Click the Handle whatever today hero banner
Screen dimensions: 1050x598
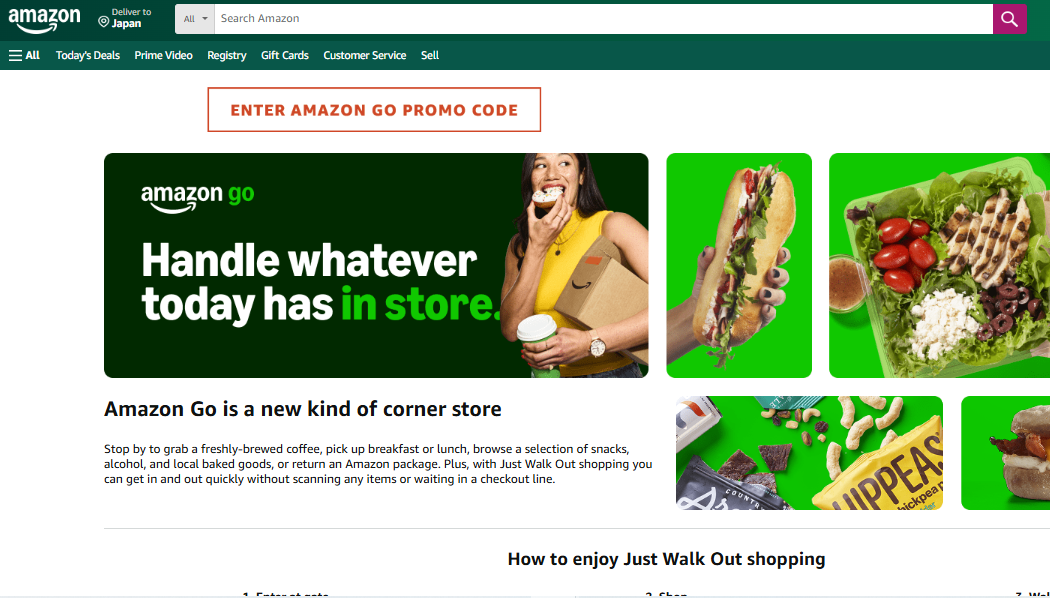(376, 265)
